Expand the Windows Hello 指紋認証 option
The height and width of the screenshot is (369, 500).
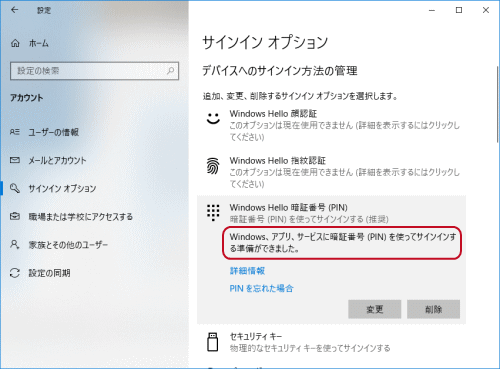click(x=331, y=172)
